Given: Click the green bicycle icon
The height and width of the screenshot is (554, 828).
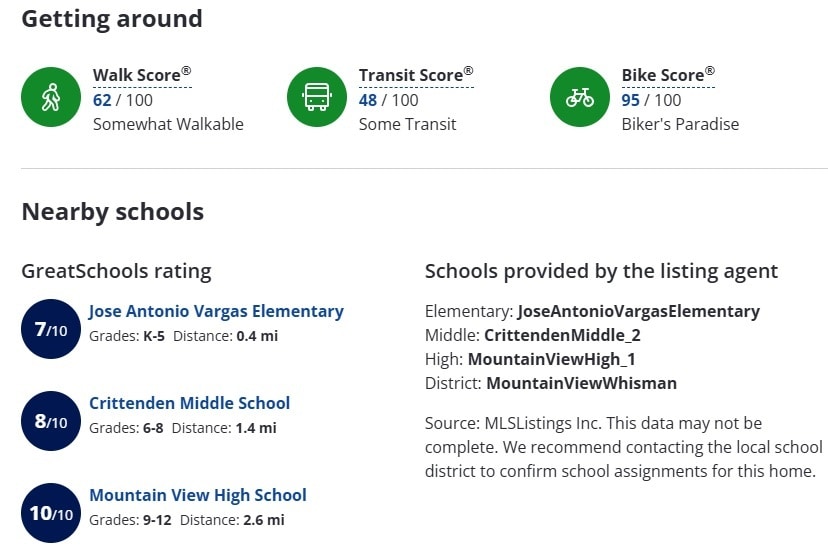Looking at the screenshot, I should point(580,97).
